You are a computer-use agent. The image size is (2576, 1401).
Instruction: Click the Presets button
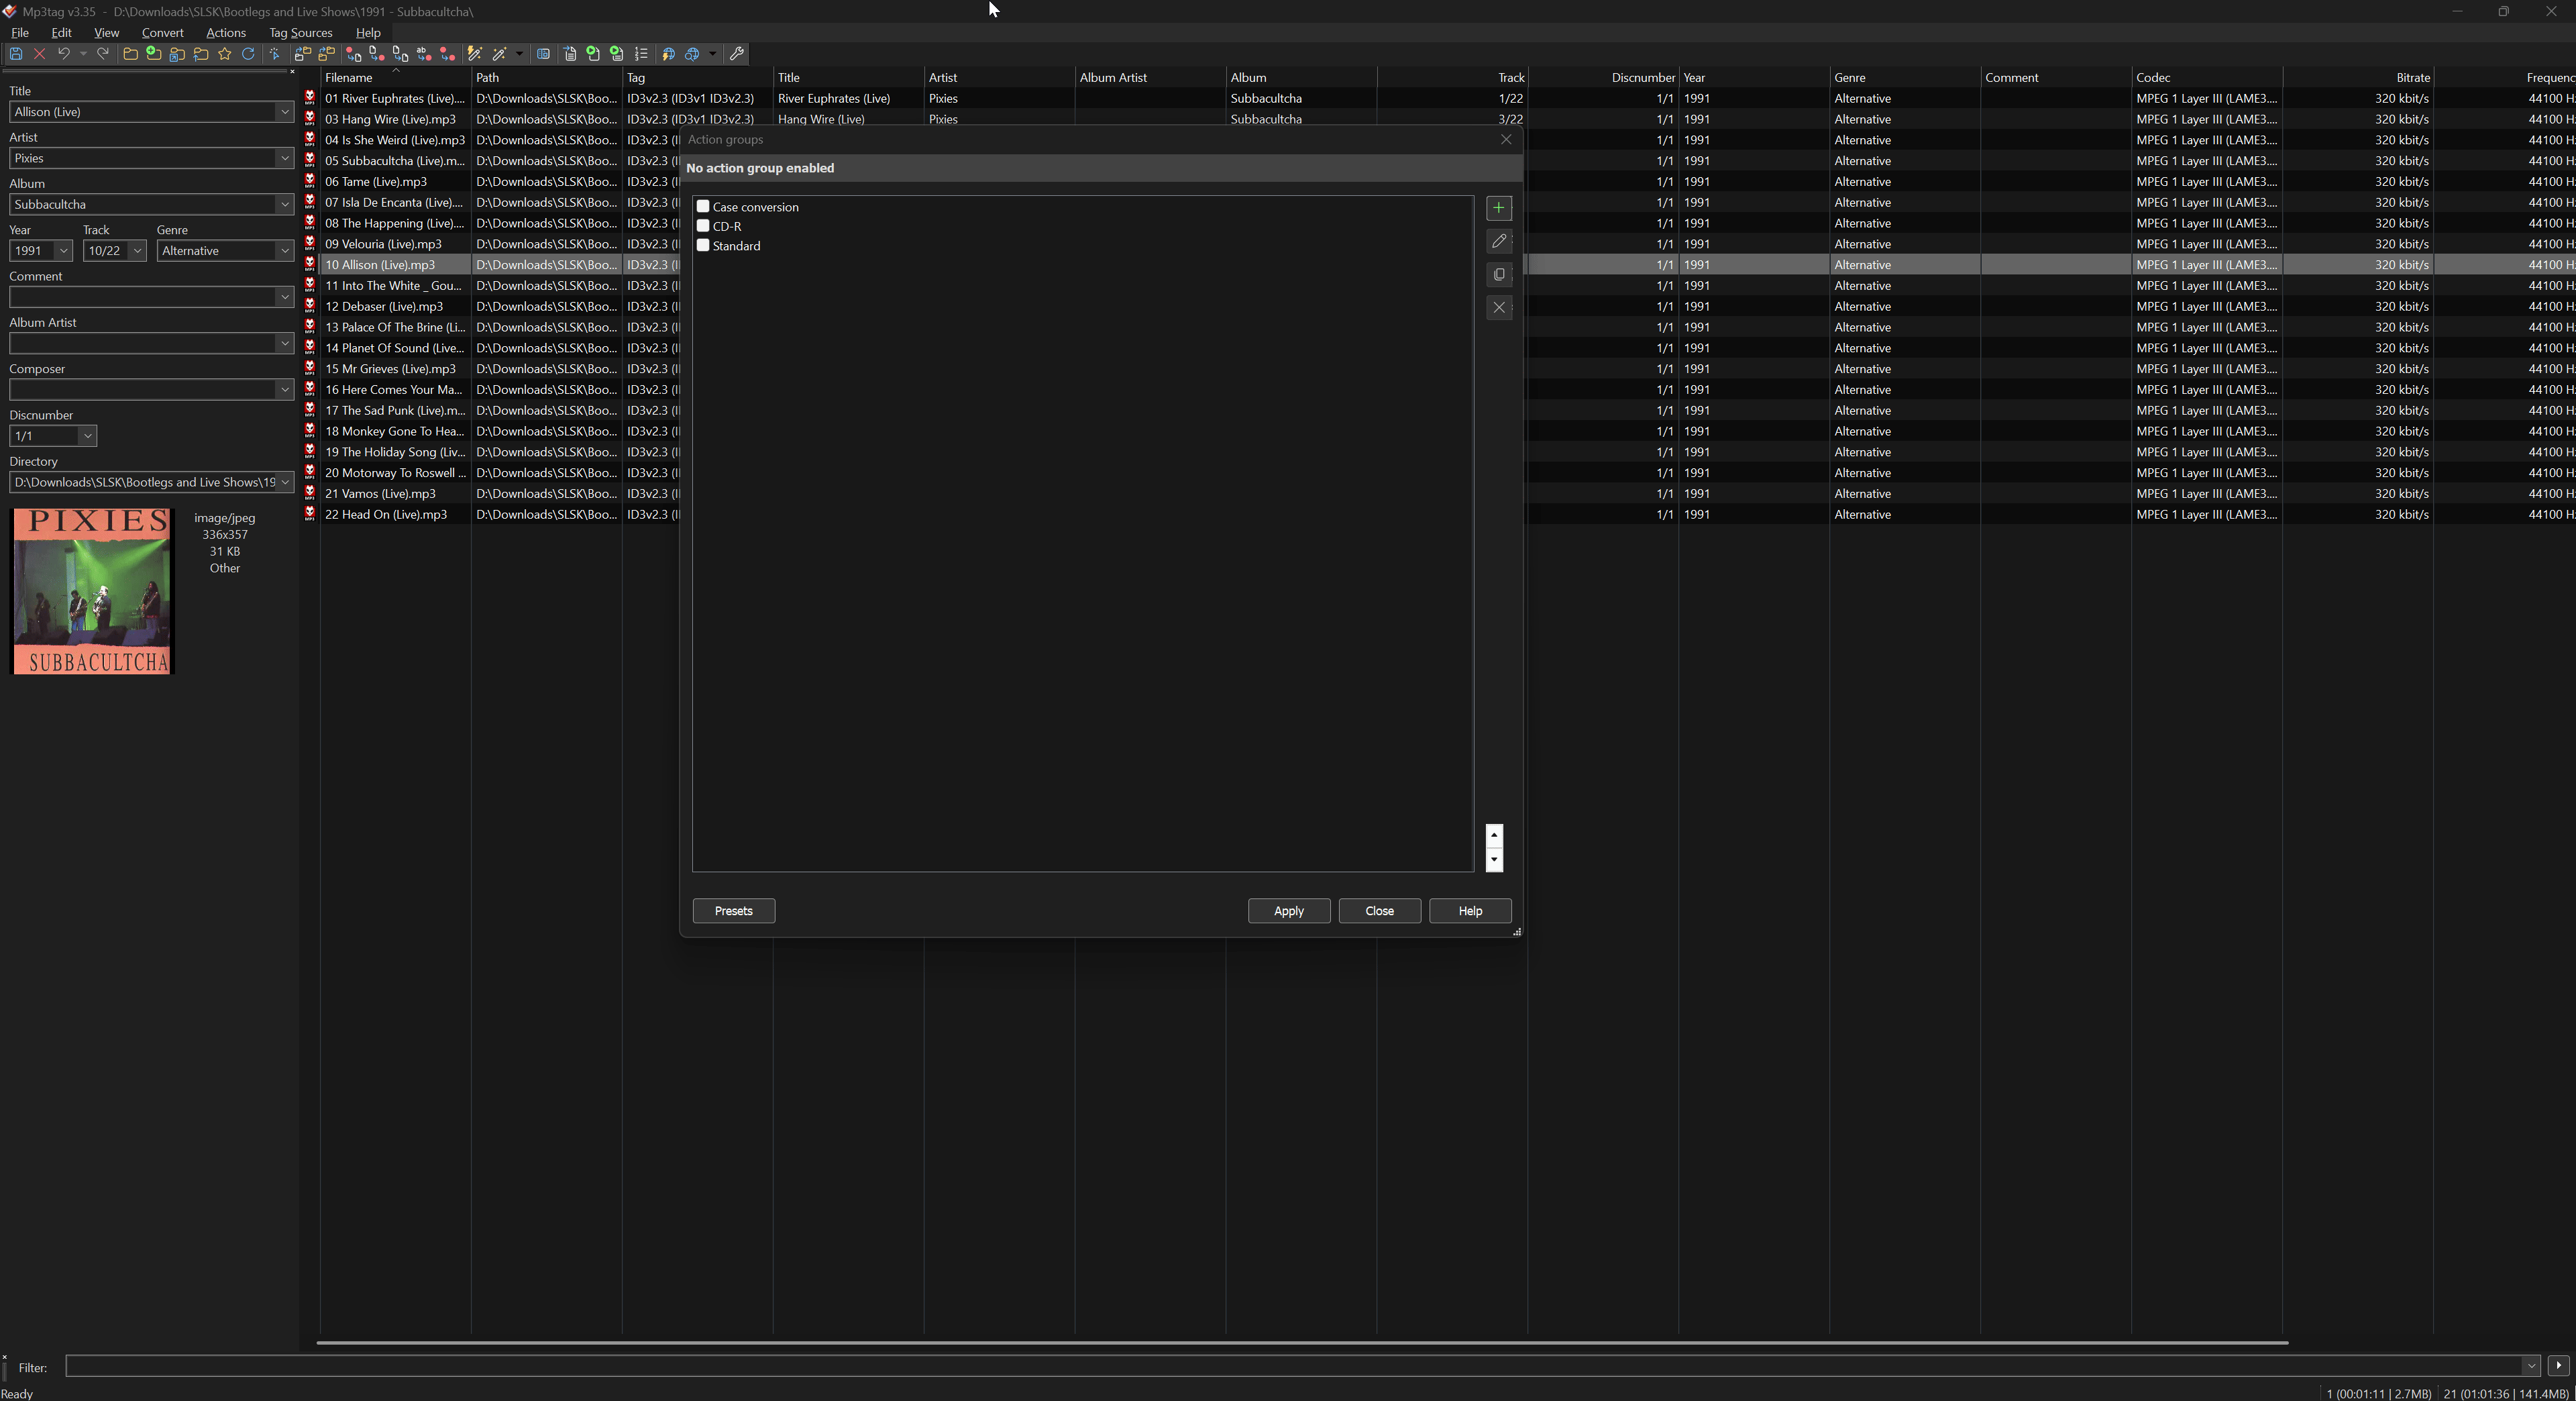[x=733, y=911]
